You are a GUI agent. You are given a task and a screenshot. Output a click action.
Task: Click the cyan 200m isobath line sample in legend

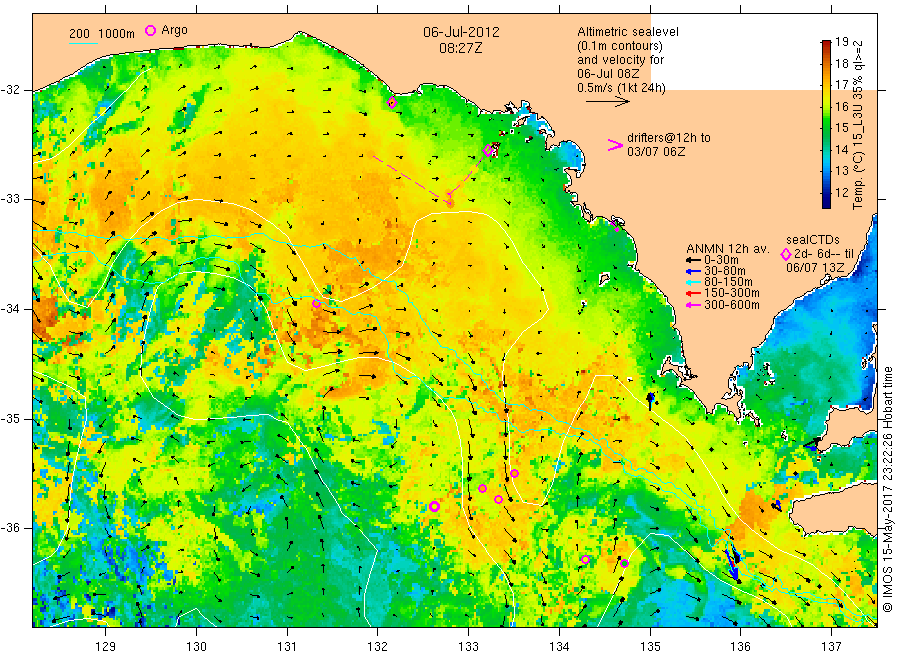point(83,42)
